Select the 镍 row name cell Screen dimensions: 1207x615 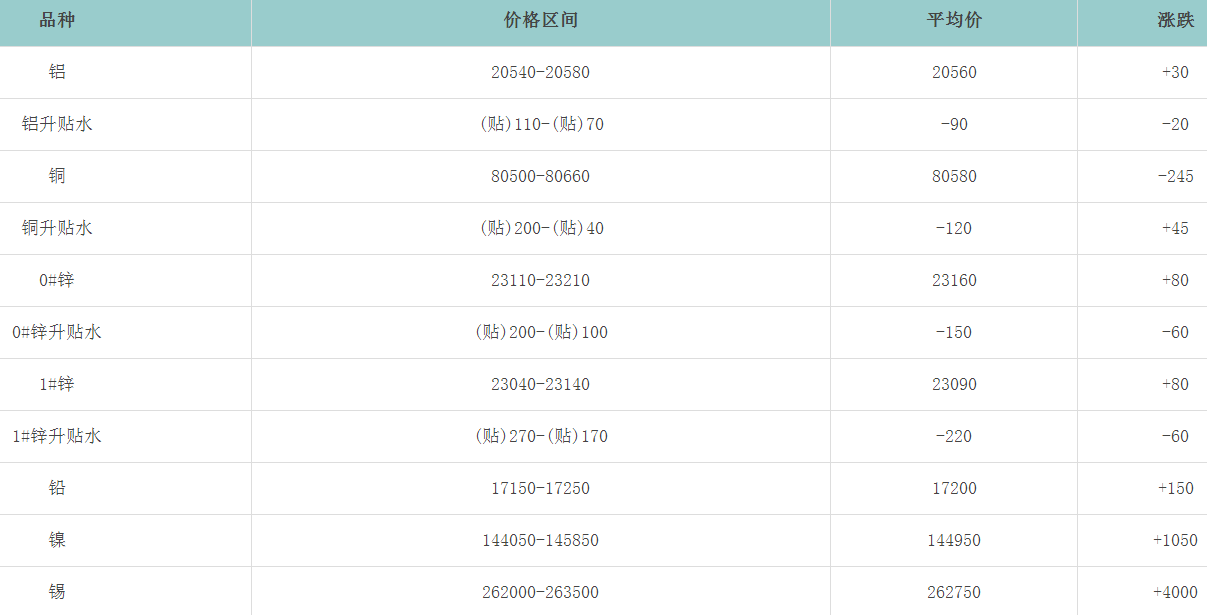[x=57, y=540]
